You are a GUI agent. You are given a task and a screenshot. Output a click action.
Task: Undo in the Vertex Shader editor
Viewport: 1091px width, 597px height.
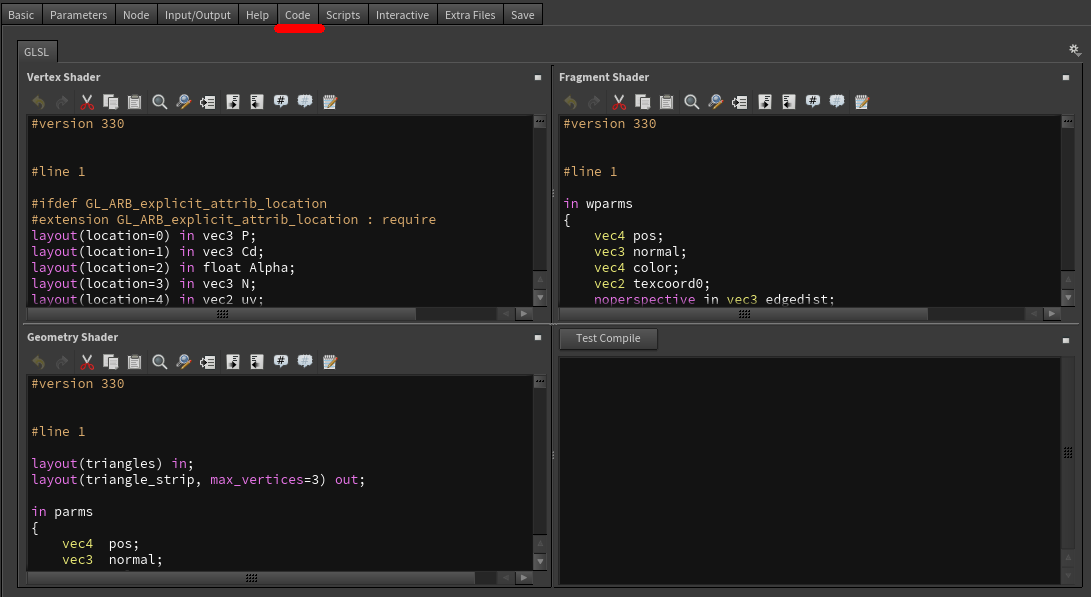click(38, 102)
